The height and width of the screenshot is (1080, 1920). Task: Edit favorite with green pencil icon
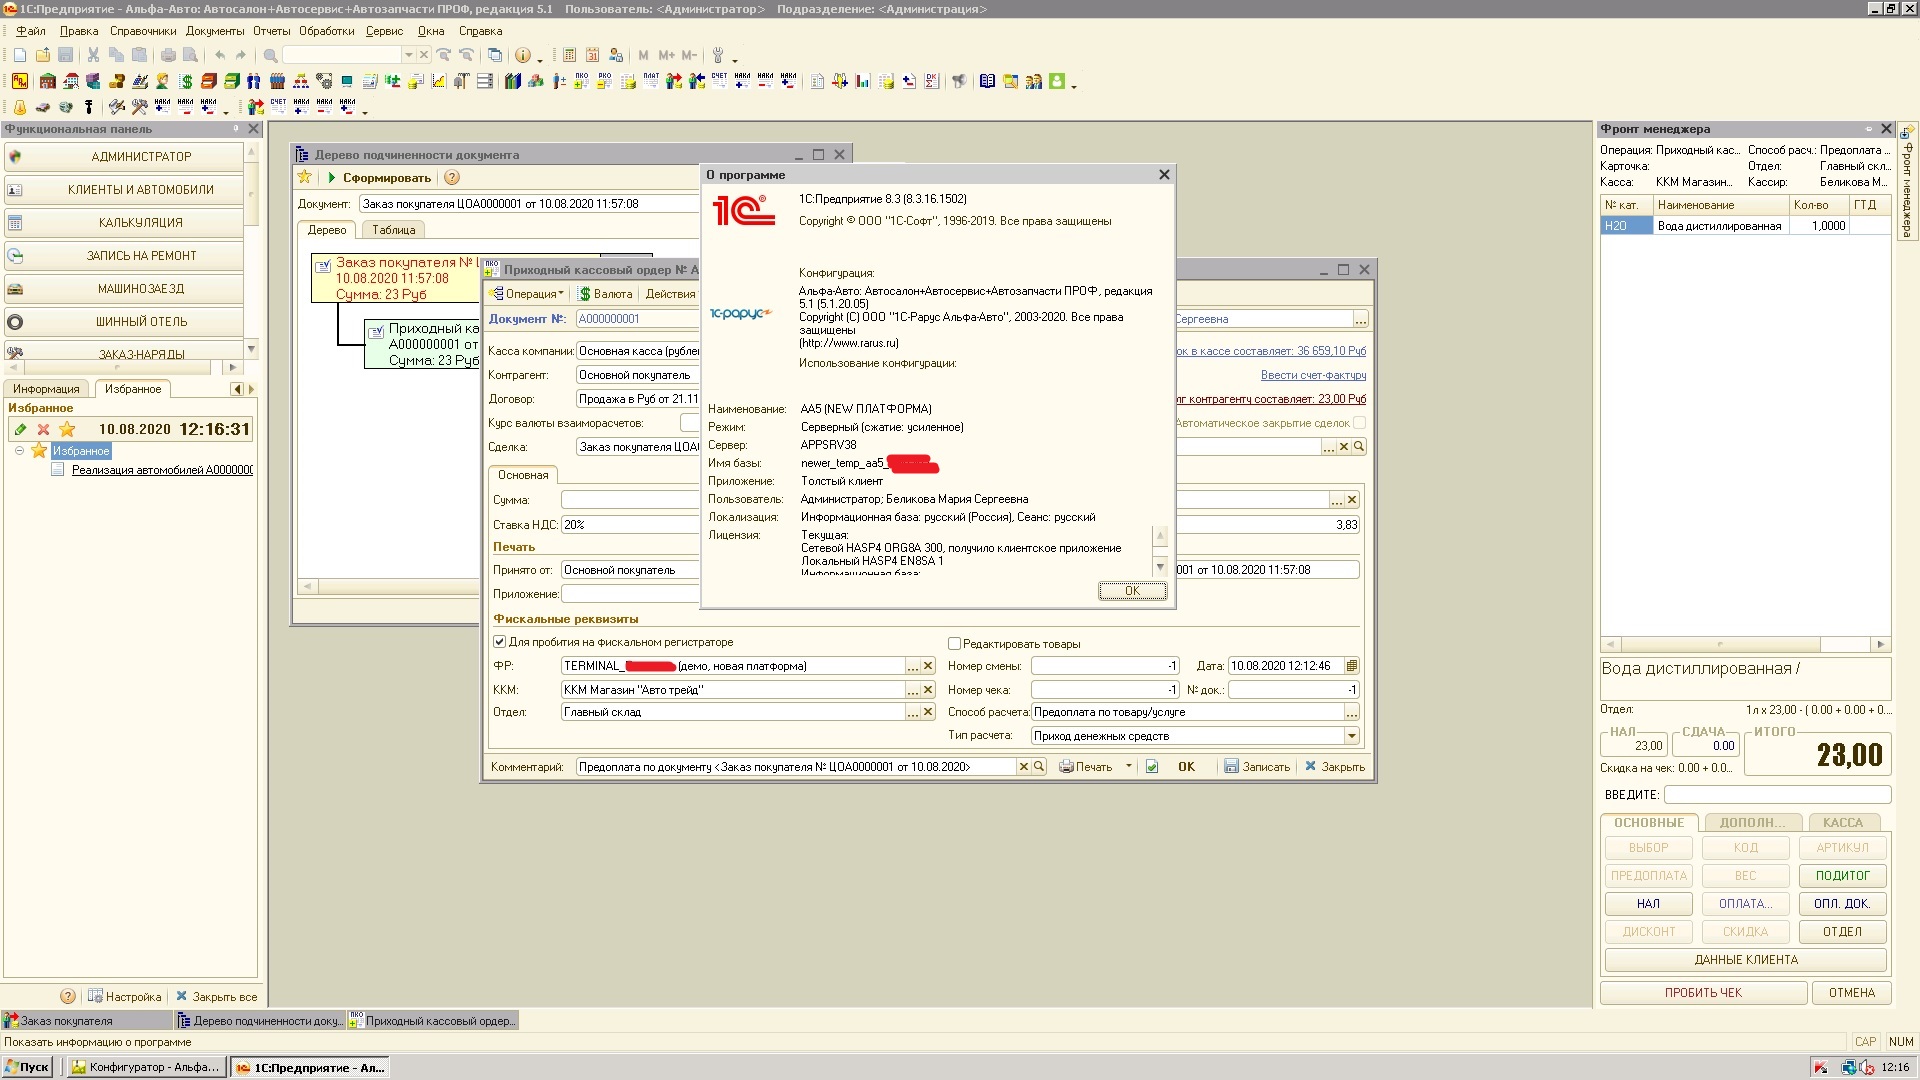(20, 429)
